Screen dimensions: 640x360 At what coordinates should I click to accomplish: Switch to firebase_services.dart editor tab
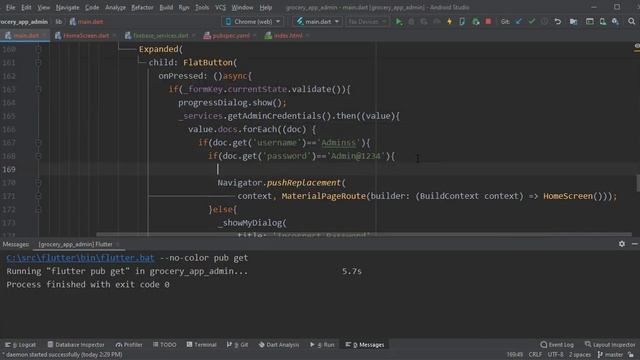(x=160, y=36)
